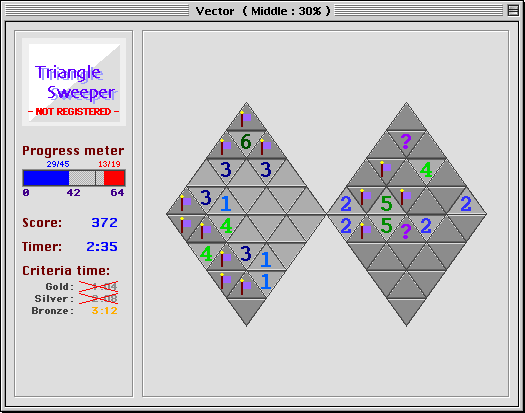Click the flag at the left diamond's top apex

point(246,120)
